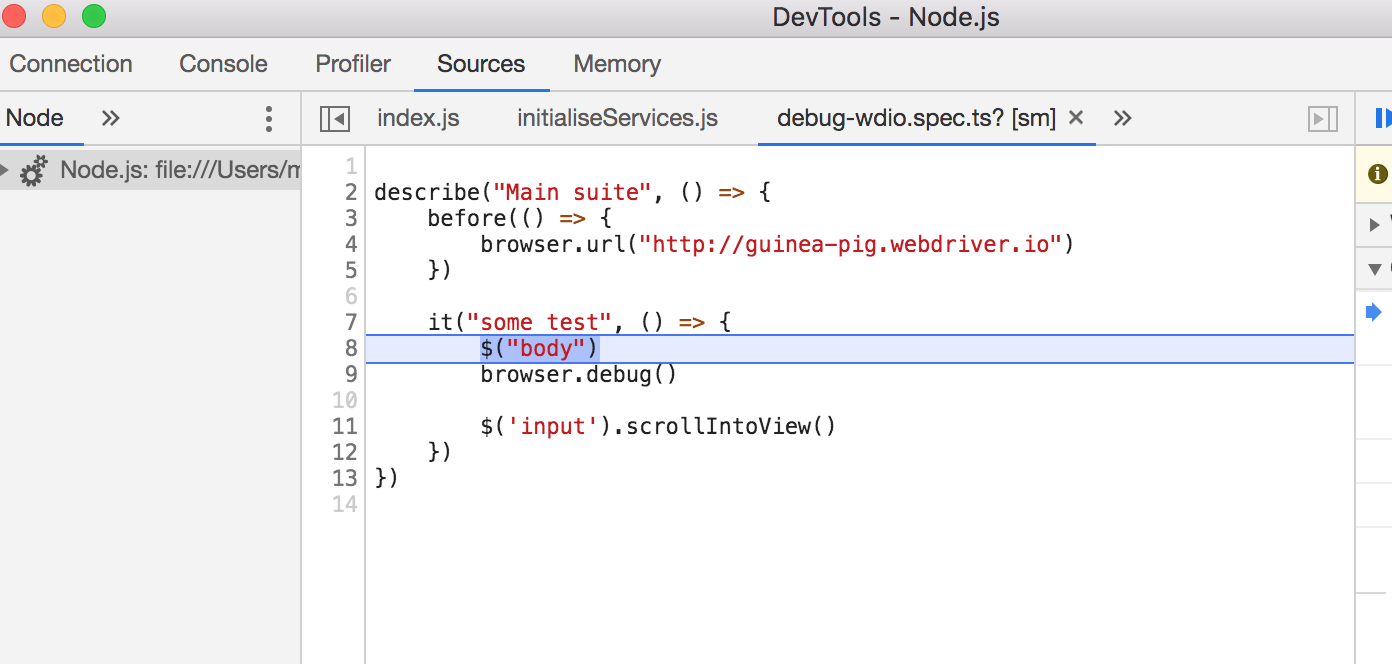Click the macOS yellow minimize button

(x=53, y=16)
